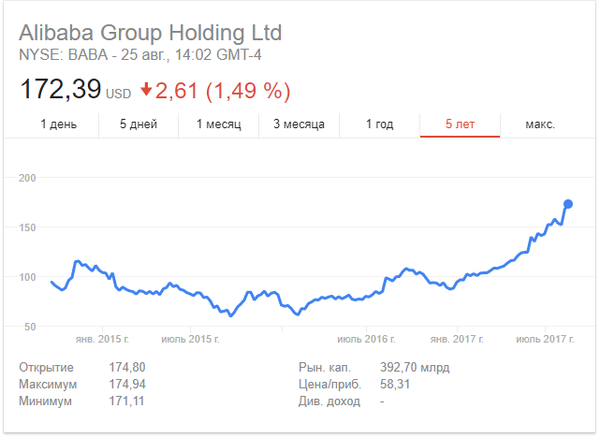Click the 172,39 current price
Viewport: 600px width, 438px height.
click(x=60, y=90)
